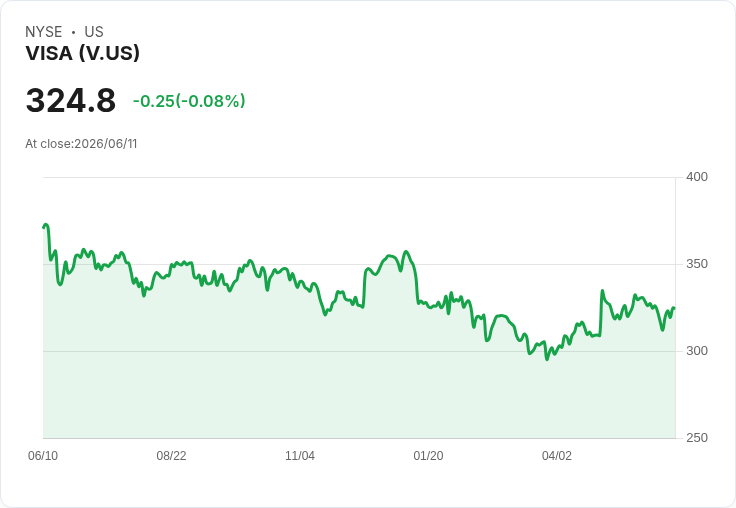Click the chart's lowest point near 04/02
This screenshot has width=736, height=508.
pyautogui.click(x=546, y=359)
